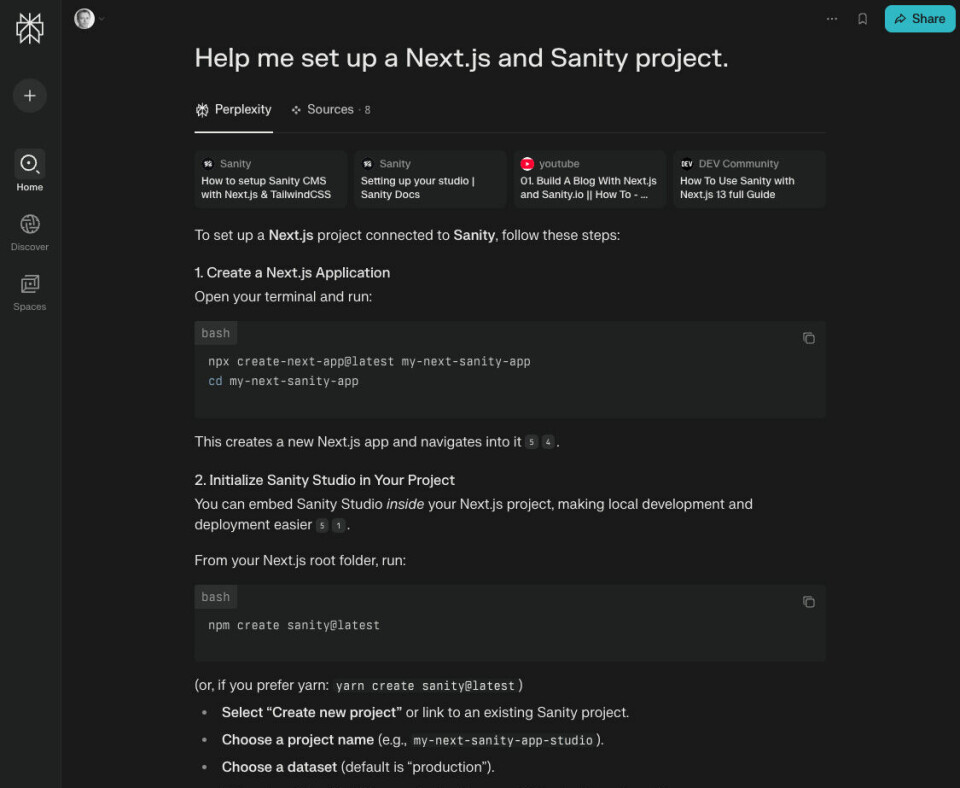Open Sanity source card about TailwindCSS setup
This screenshot has width=960, height=788.
pos(271,179)
